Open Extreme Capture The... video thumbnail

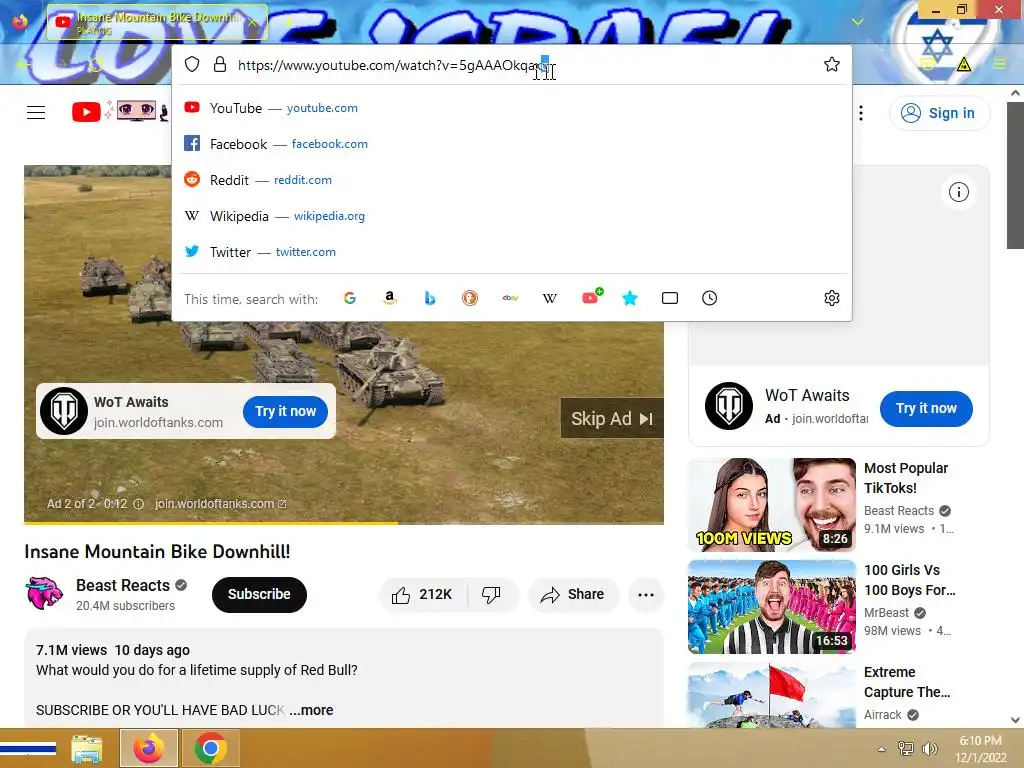(x=771, y=695)
